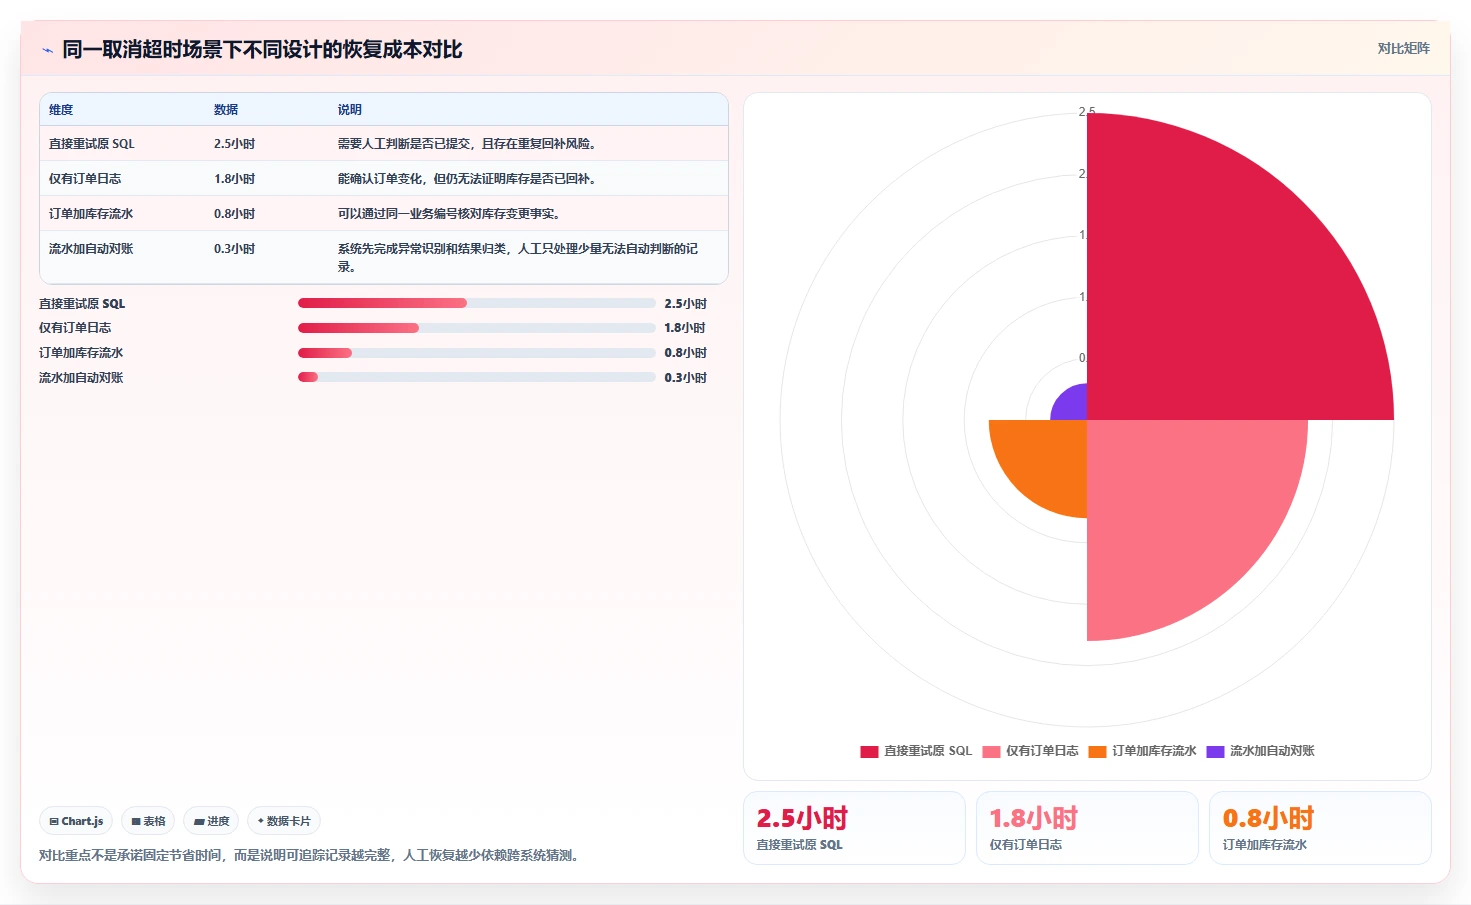Toggle 仅有订单日志 legend swatch
The width and height of the screenshot is (1471, 905).
(x=991, y=751)
